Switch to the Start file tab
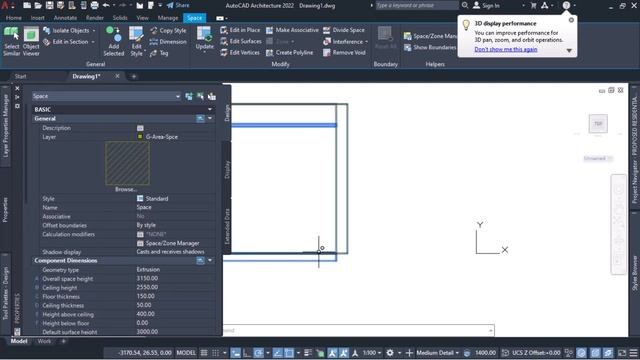The image size is (640, 360). pos(20,76)
